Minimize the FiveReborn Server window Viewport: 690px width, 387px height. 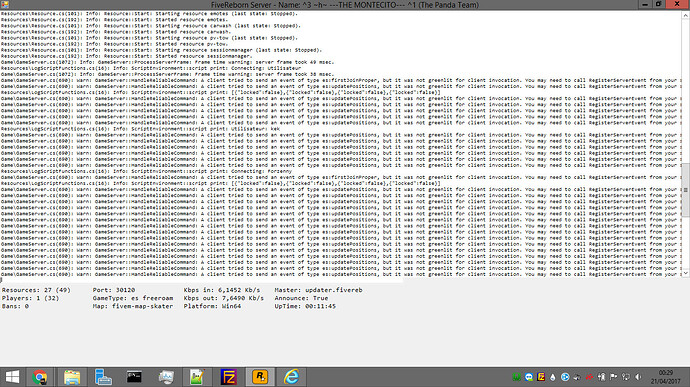tap(645, 4)
